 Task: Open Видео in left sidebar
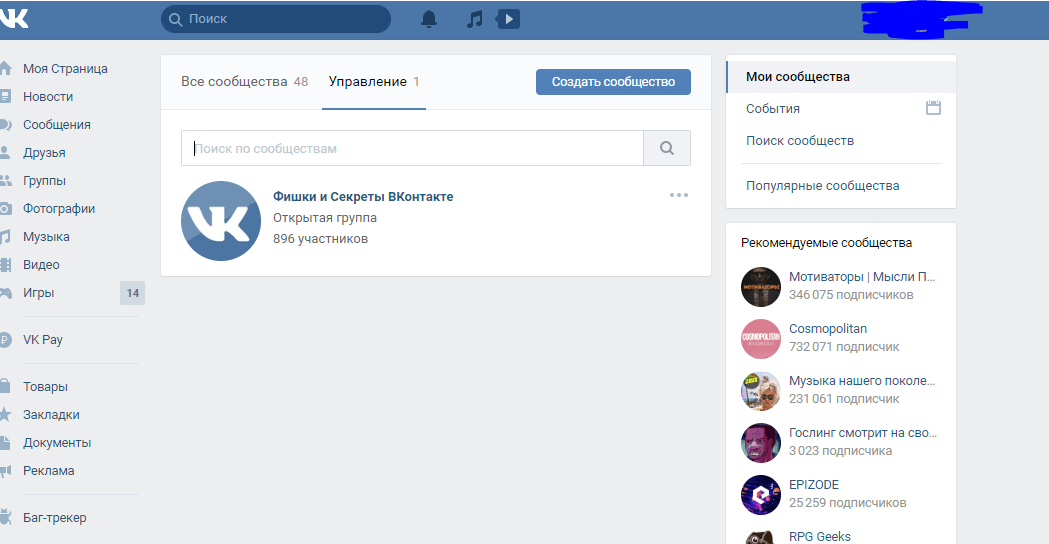41,265
